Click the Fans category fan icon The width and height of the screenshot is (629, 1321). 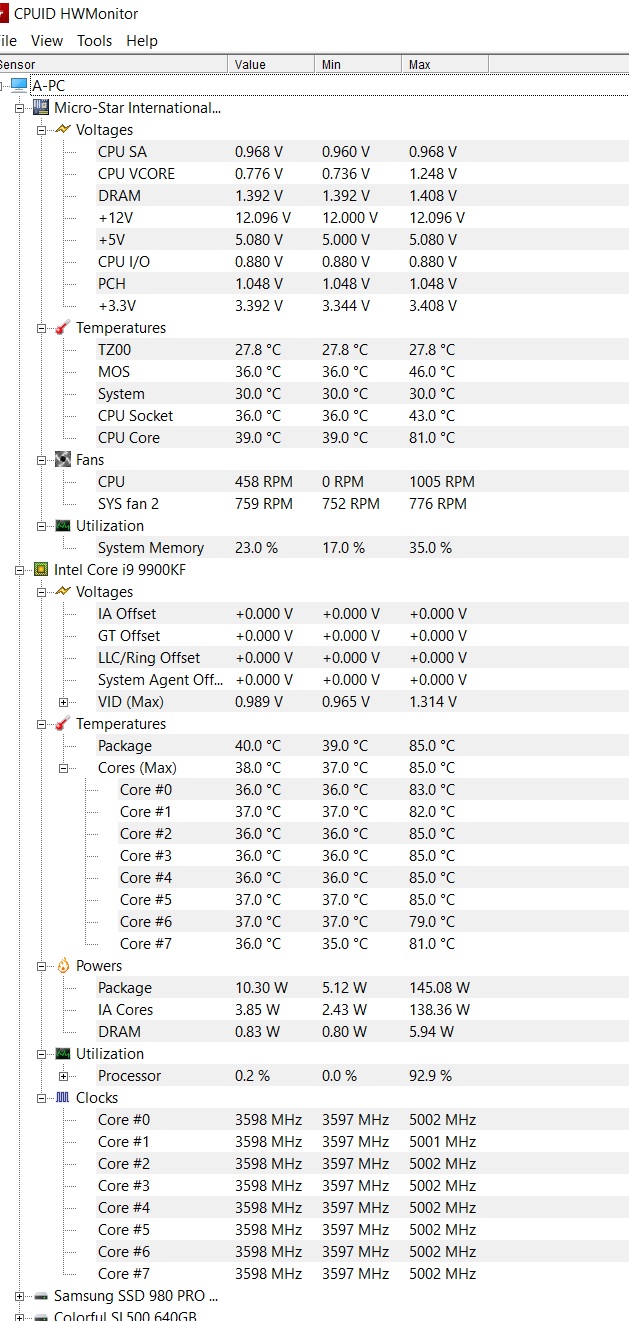[x=63, y=460]
